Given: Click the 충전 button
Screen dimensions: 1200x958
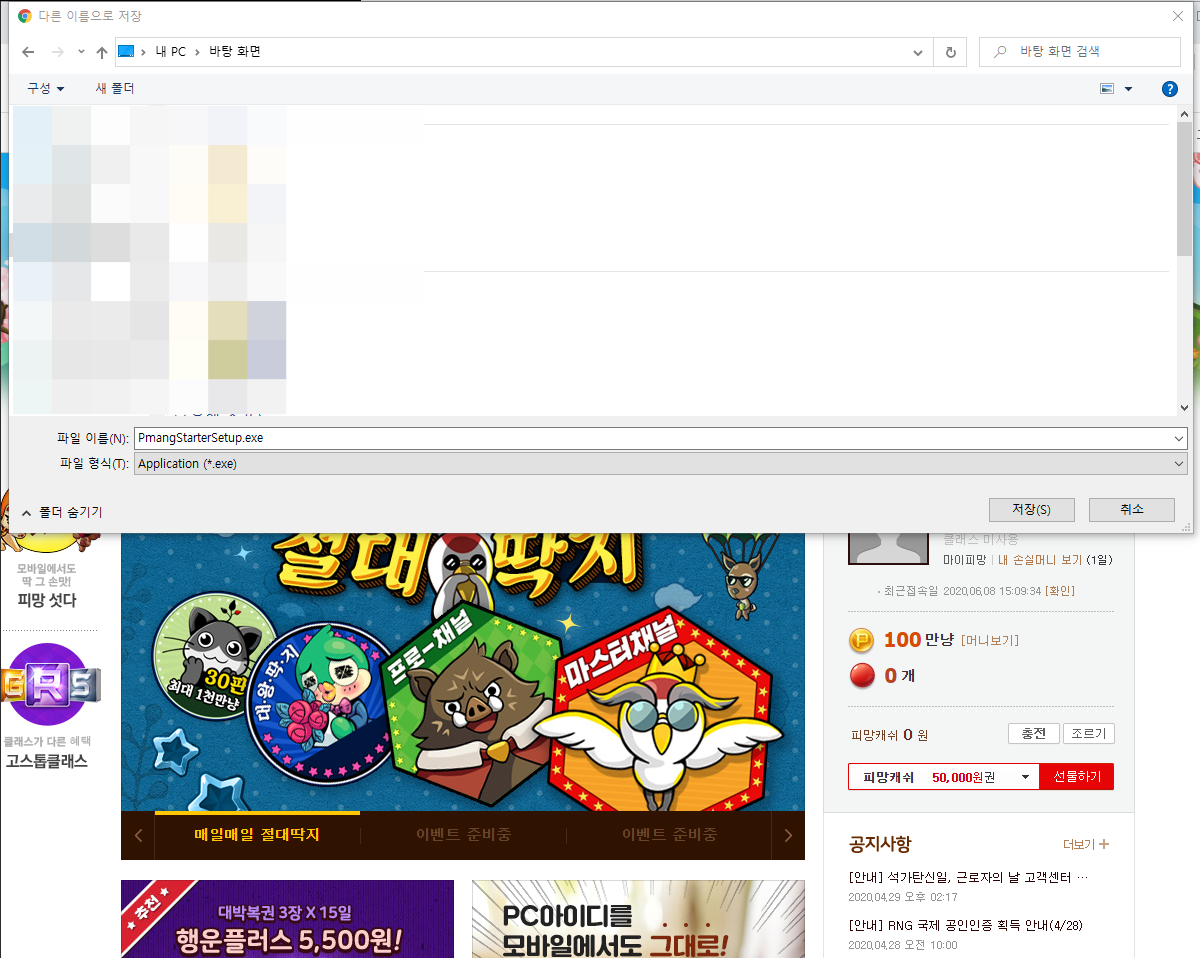Looking at the screenshot, I should 1033,733.
